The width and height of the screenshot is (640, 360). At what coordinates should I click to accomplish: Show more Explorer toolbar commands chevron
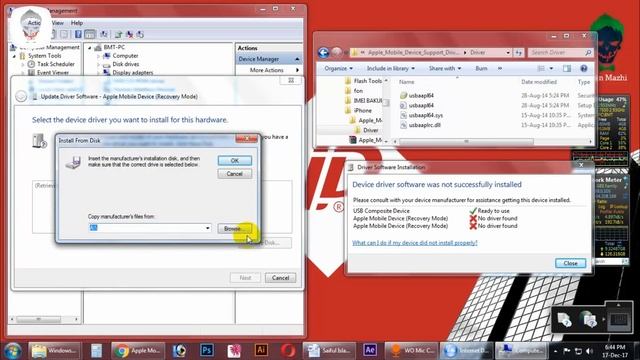click(500, 69)
